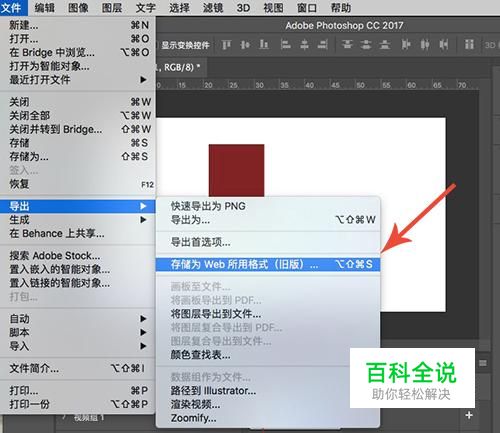Viewport: 500px width, 433px height.
Task: Select 将图层导出到文件... submenu item
Action: click(268, 314)
